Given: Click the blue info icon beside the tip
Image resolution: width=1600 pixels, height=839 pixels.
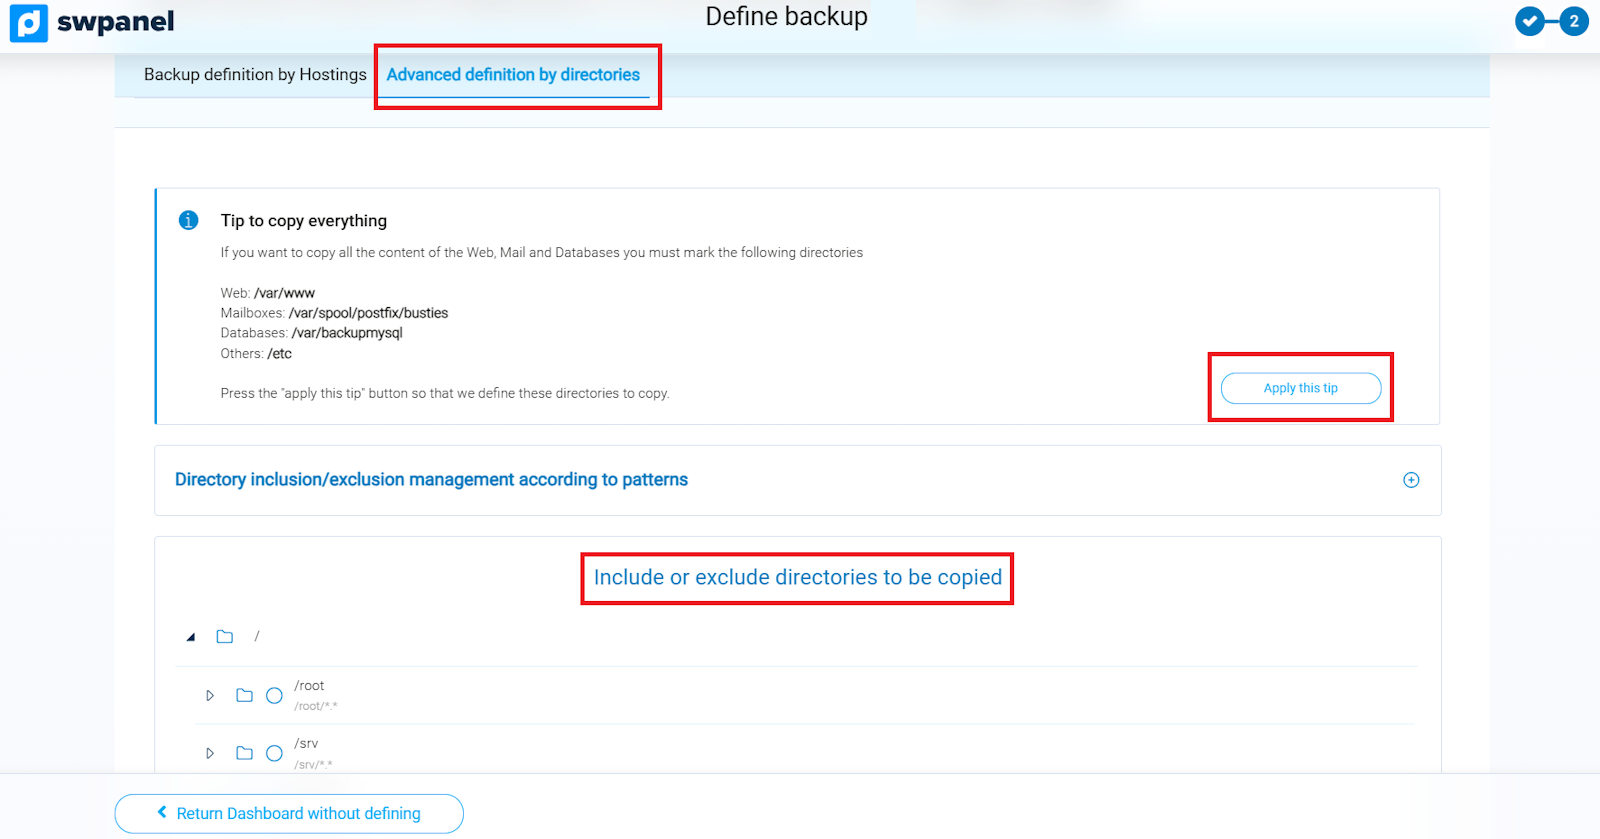Looking at the screenshot, I should pyautogui.click(x=188, y=220).
